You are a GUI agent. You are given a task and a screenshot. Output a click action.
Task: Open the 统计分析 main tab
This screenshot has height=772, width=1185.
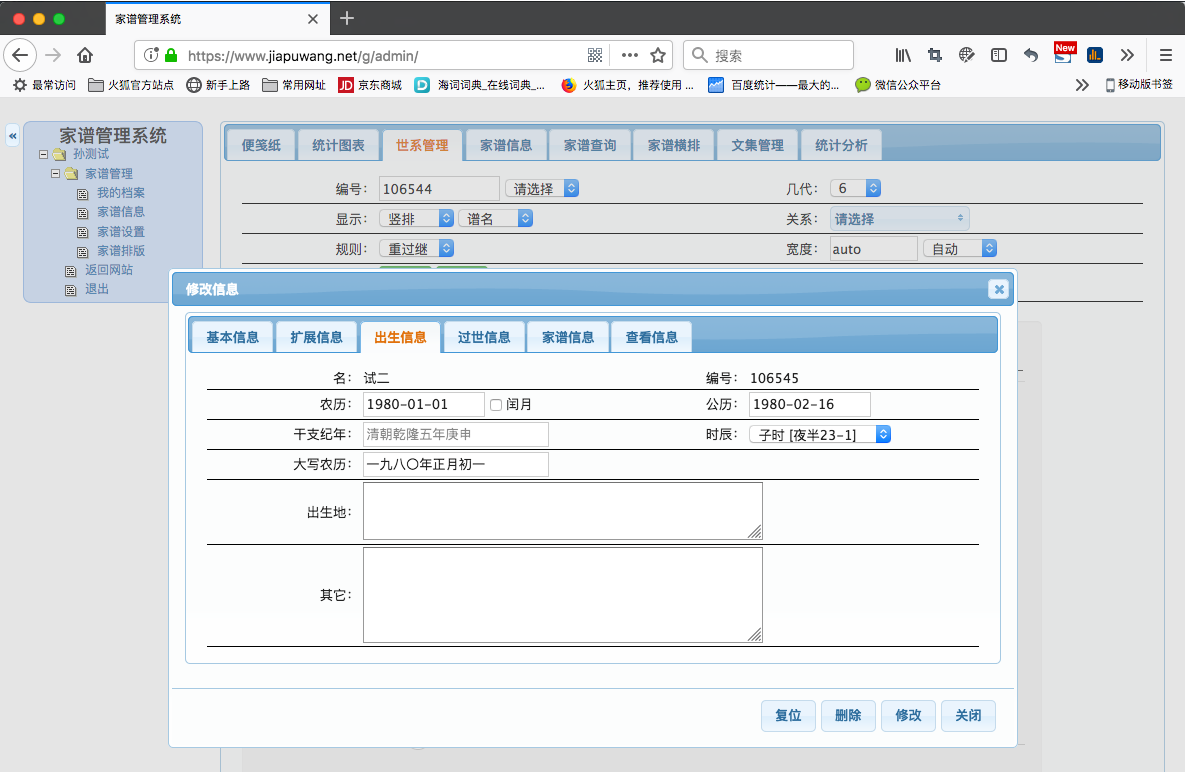(842, 145)
